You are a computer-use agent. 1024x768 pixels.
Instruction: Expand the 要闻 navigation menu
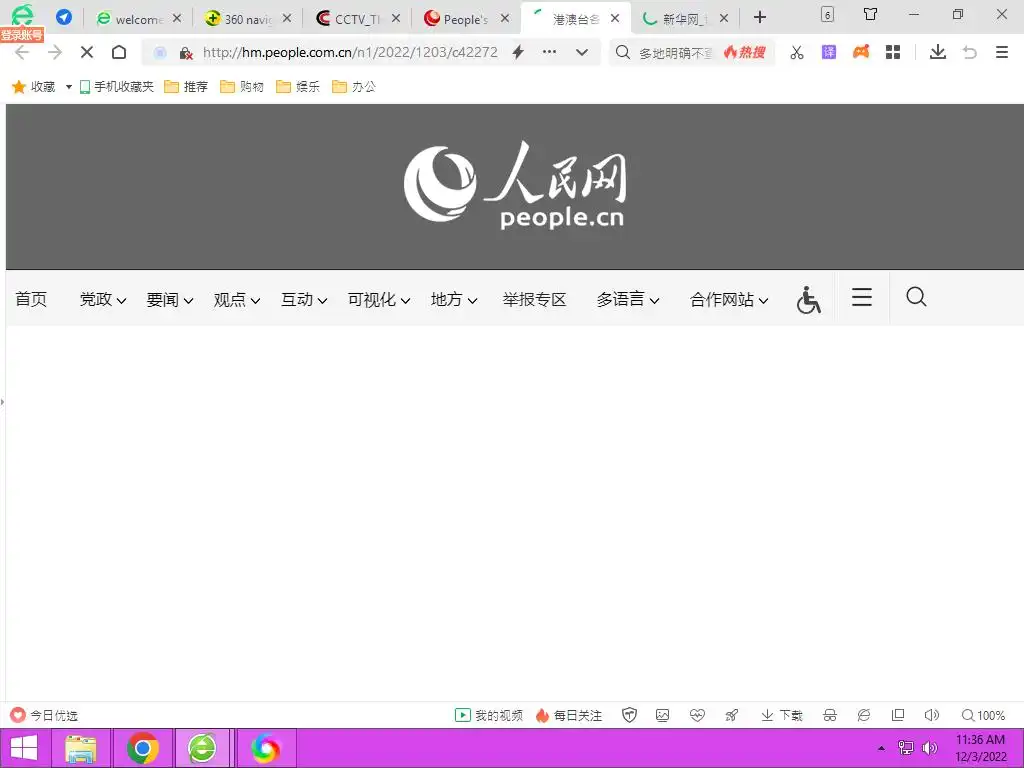pos(170,300)
